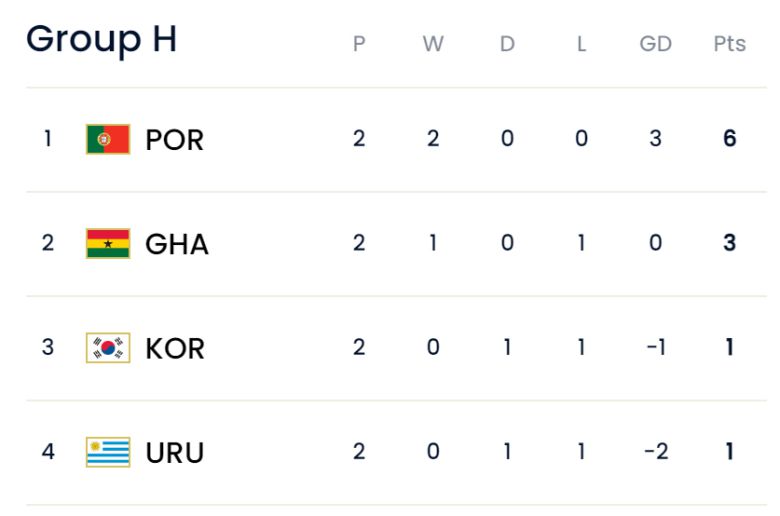Click the L column header
780x516 pixels.
(x=581, y=45)
